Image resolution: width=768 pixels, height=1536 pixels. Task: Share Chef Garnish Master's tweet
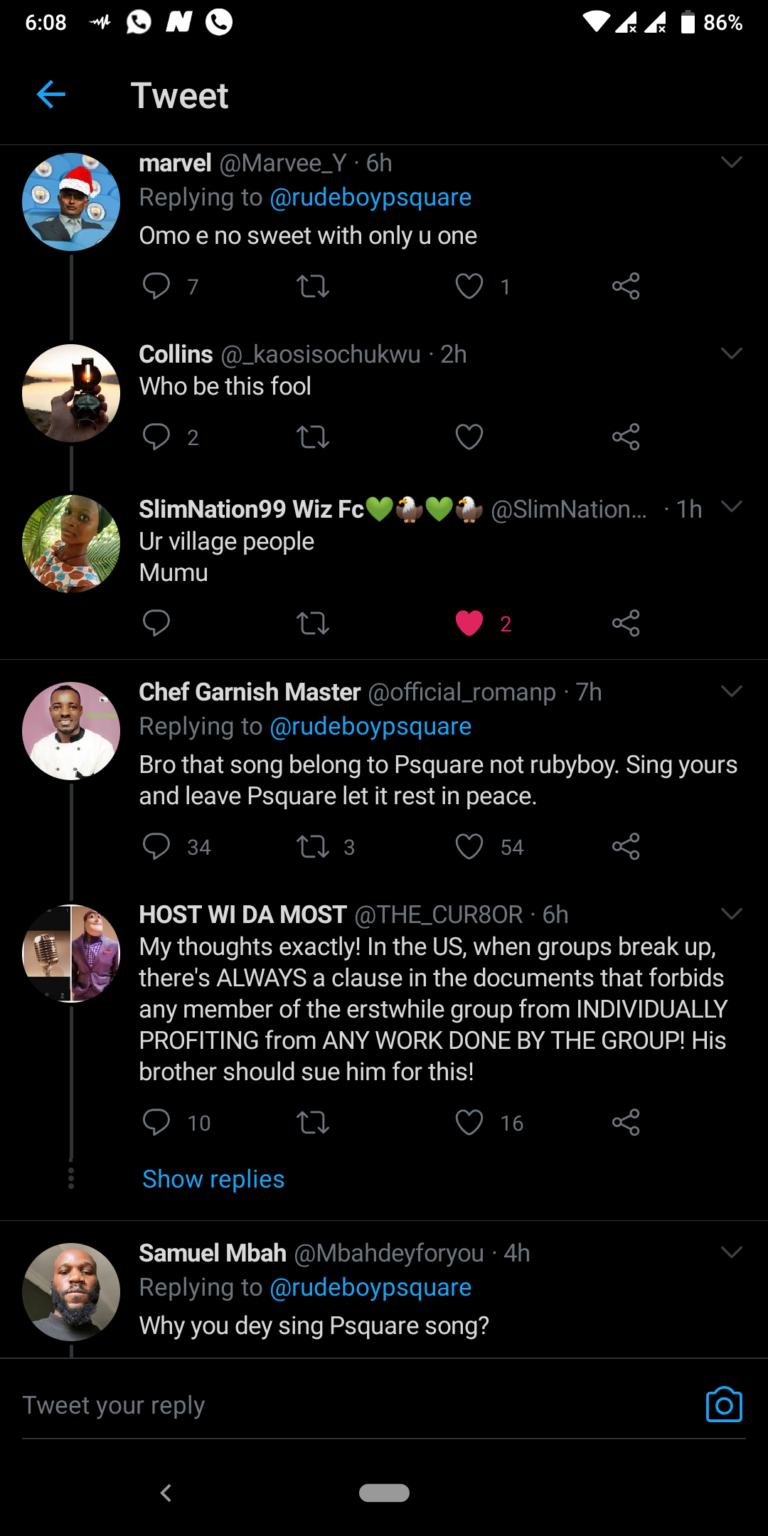coord(626,847)
